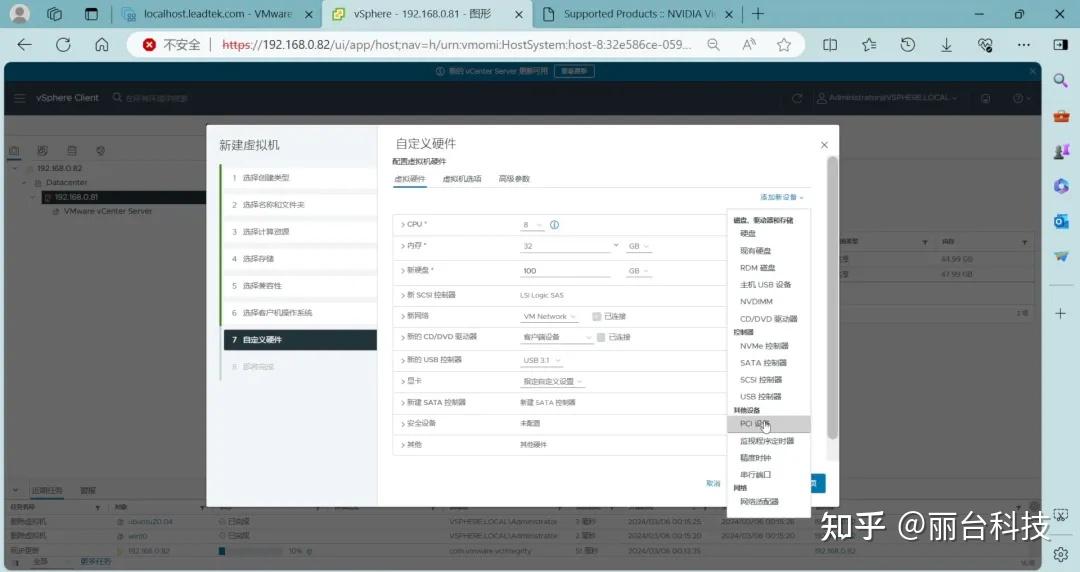Screen dimensions: 1080x572
Task: Open the CPU count dropdown showing 8
Action: (x=532, y=225)
